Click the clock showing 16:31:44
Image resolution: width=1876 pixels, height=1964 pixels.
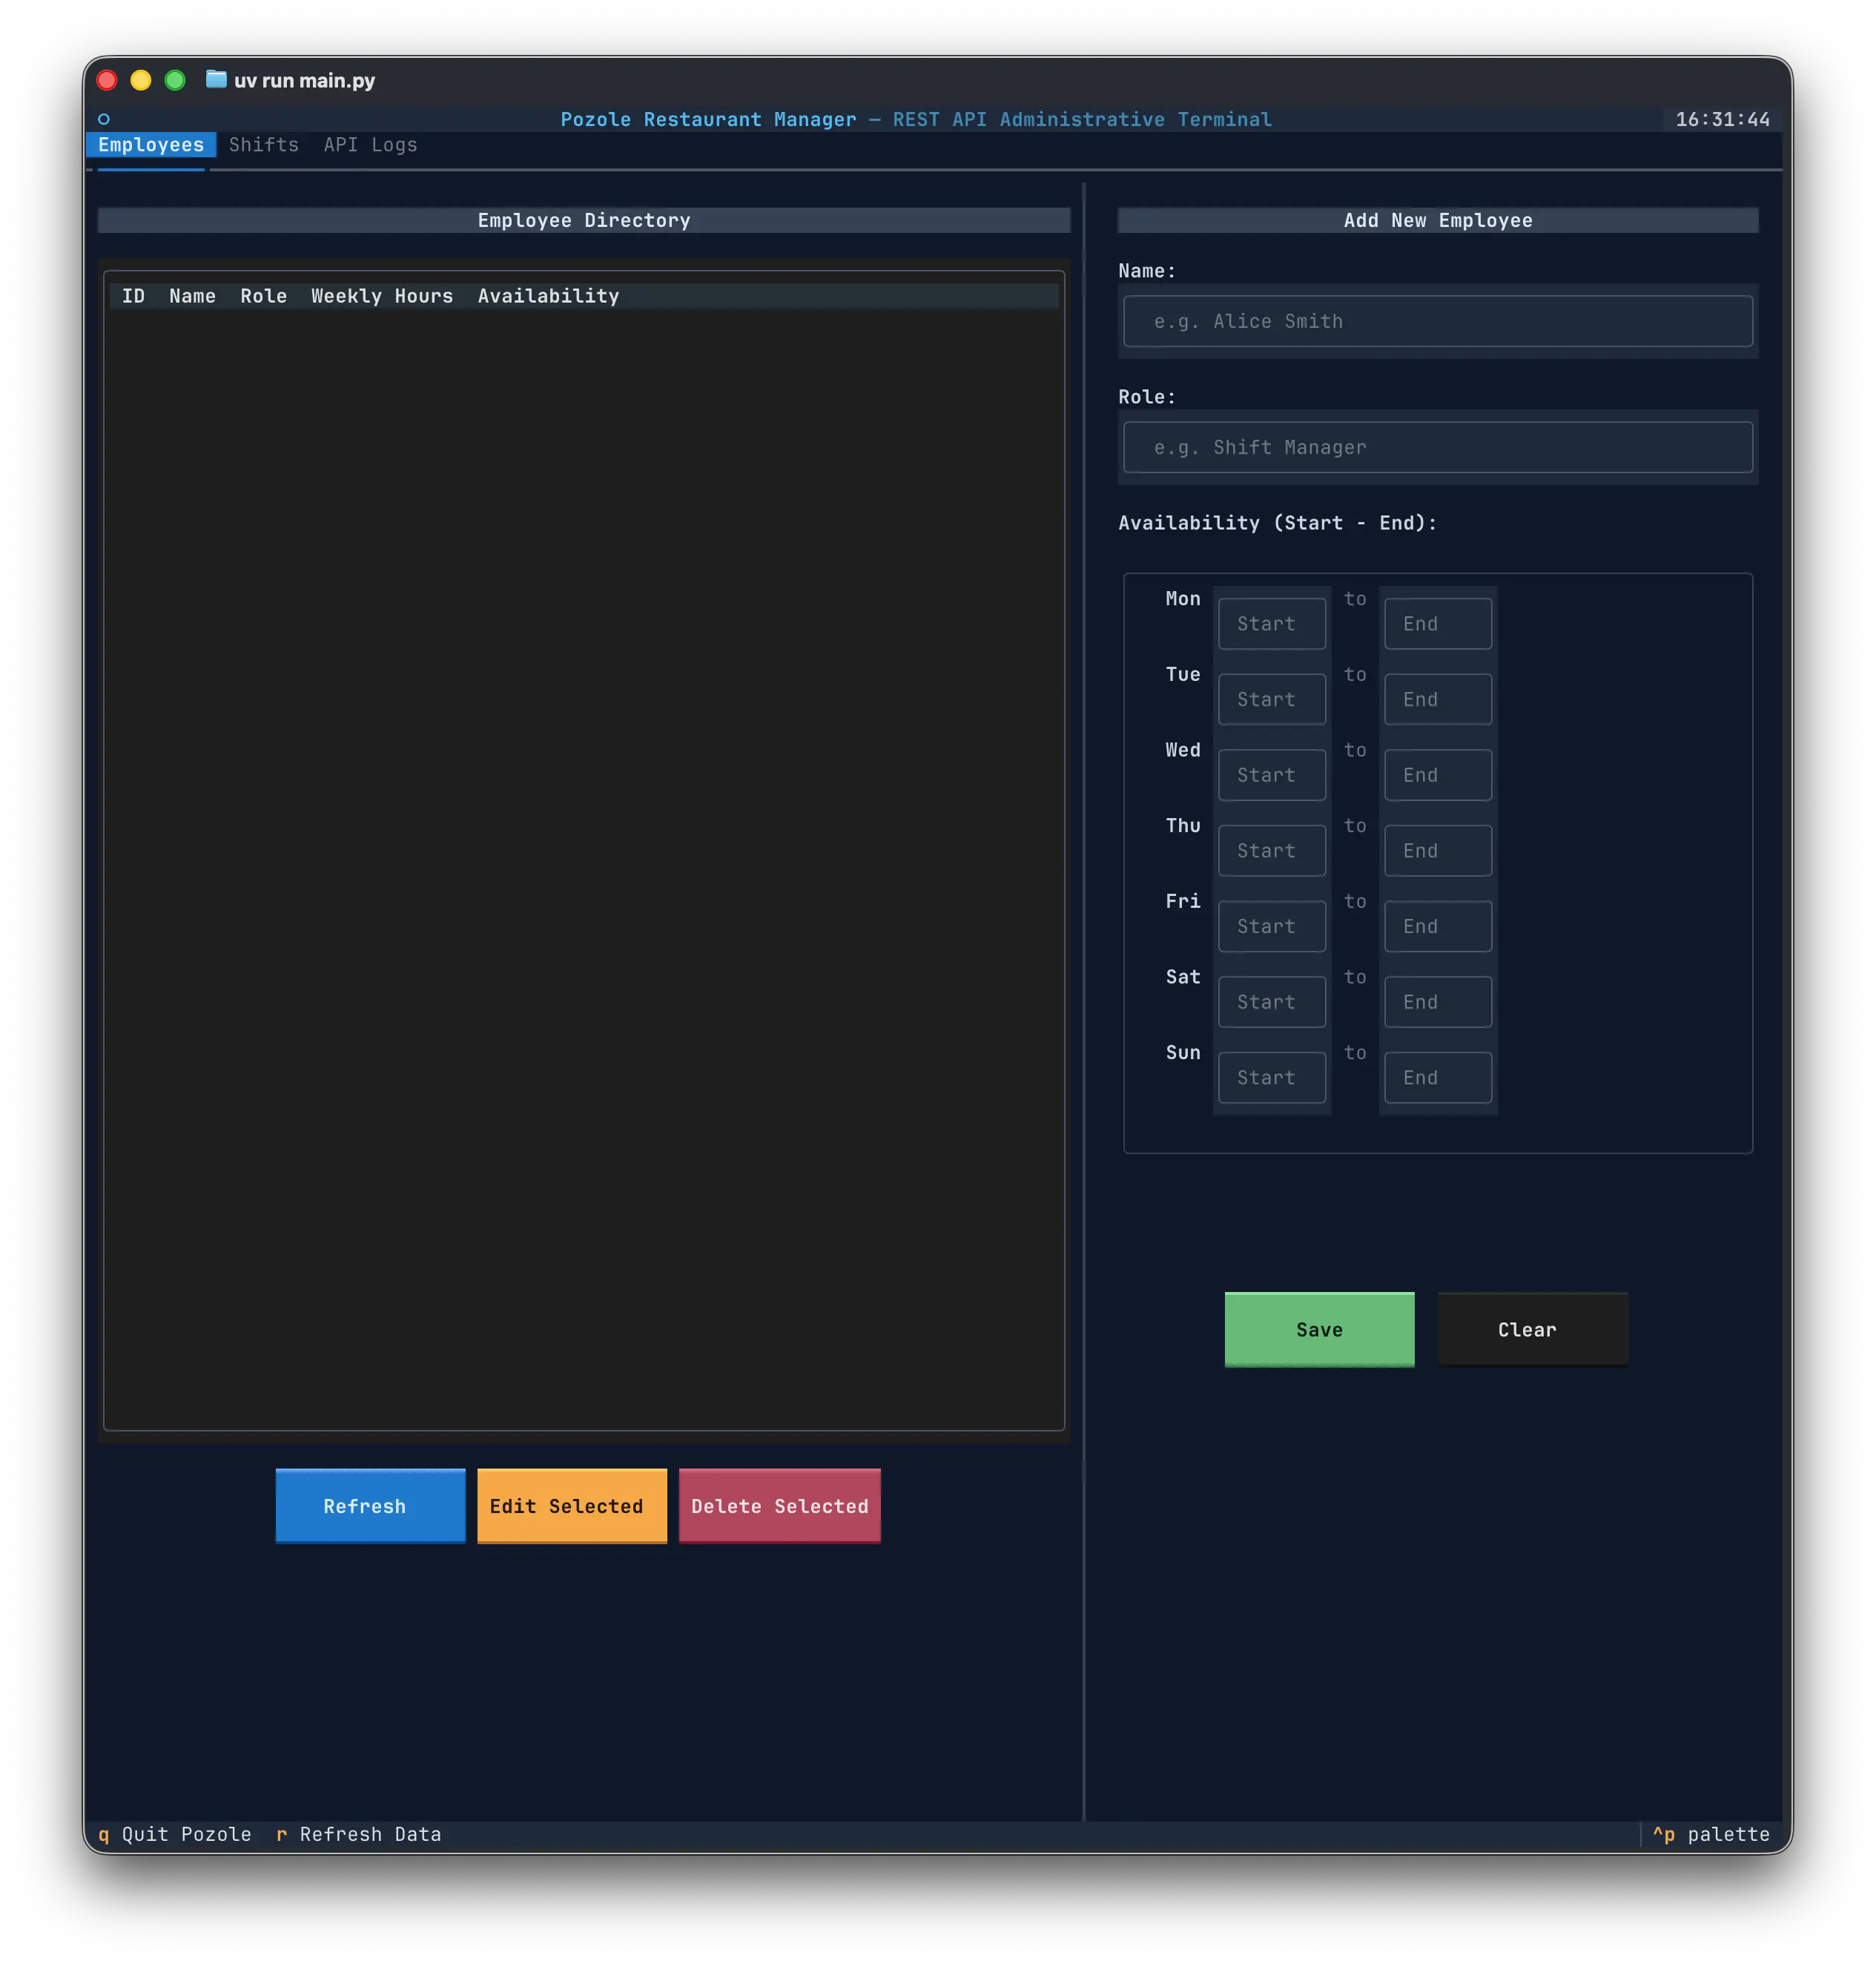(x=1722, y=119)
